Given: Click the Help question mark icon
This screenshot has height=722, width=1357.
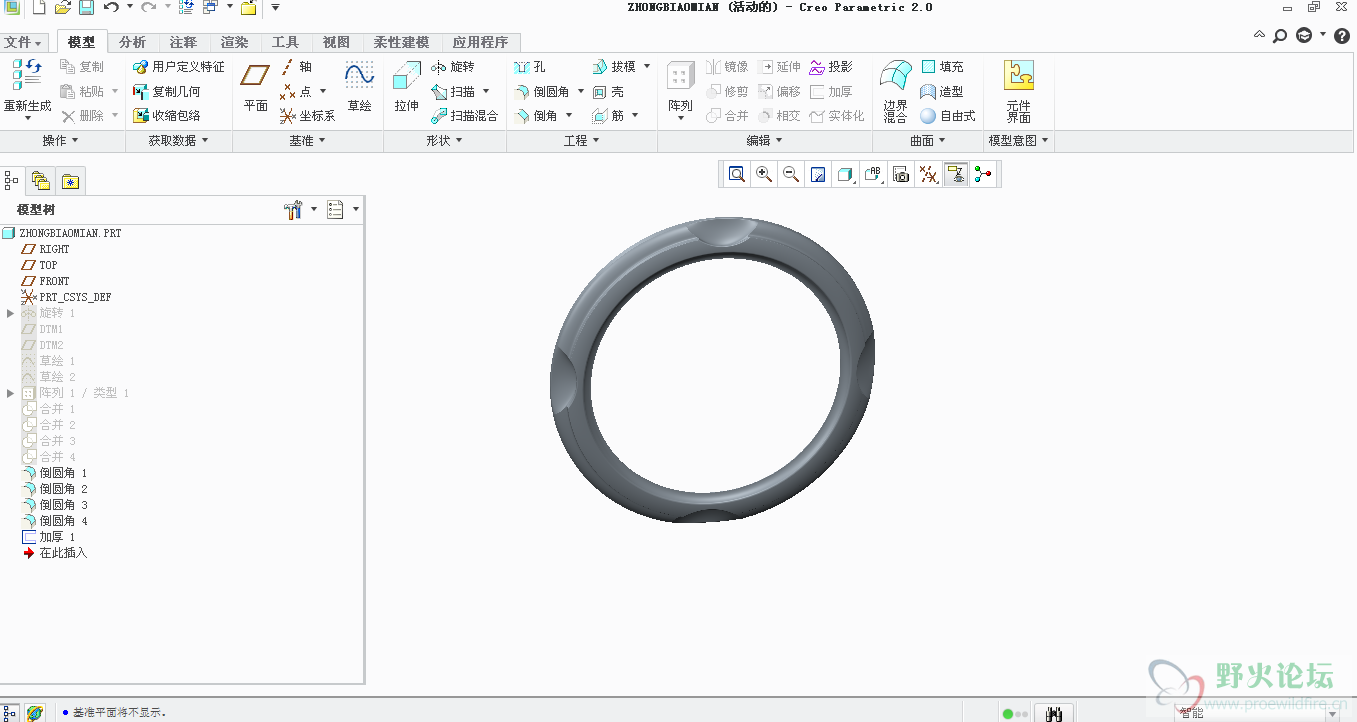Looking at the screenshot, I should point(1342,36).
